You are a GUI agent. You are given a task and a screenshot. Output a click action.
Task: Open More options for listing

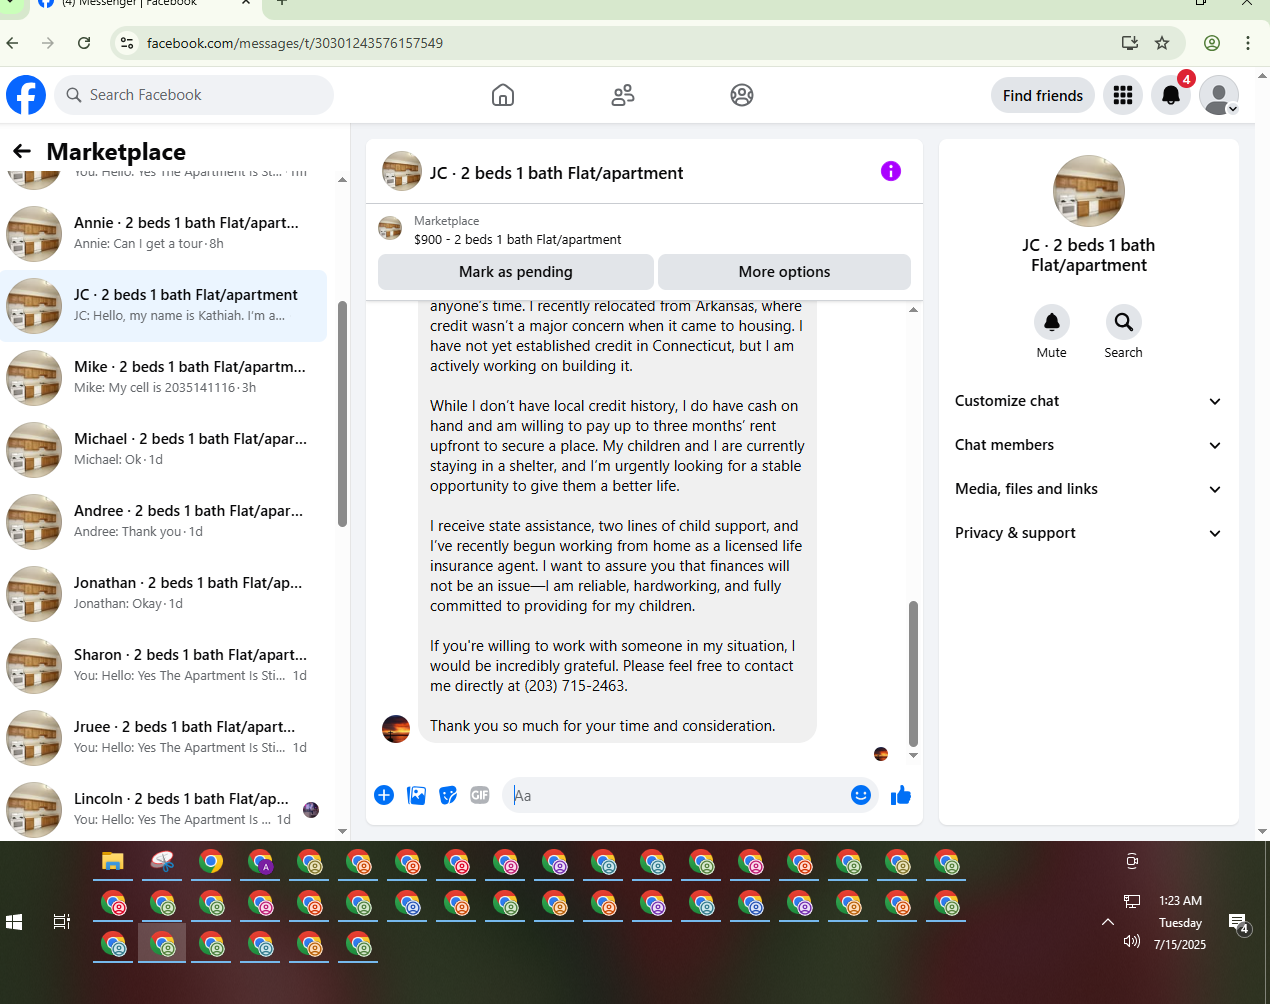coord(784,272)
